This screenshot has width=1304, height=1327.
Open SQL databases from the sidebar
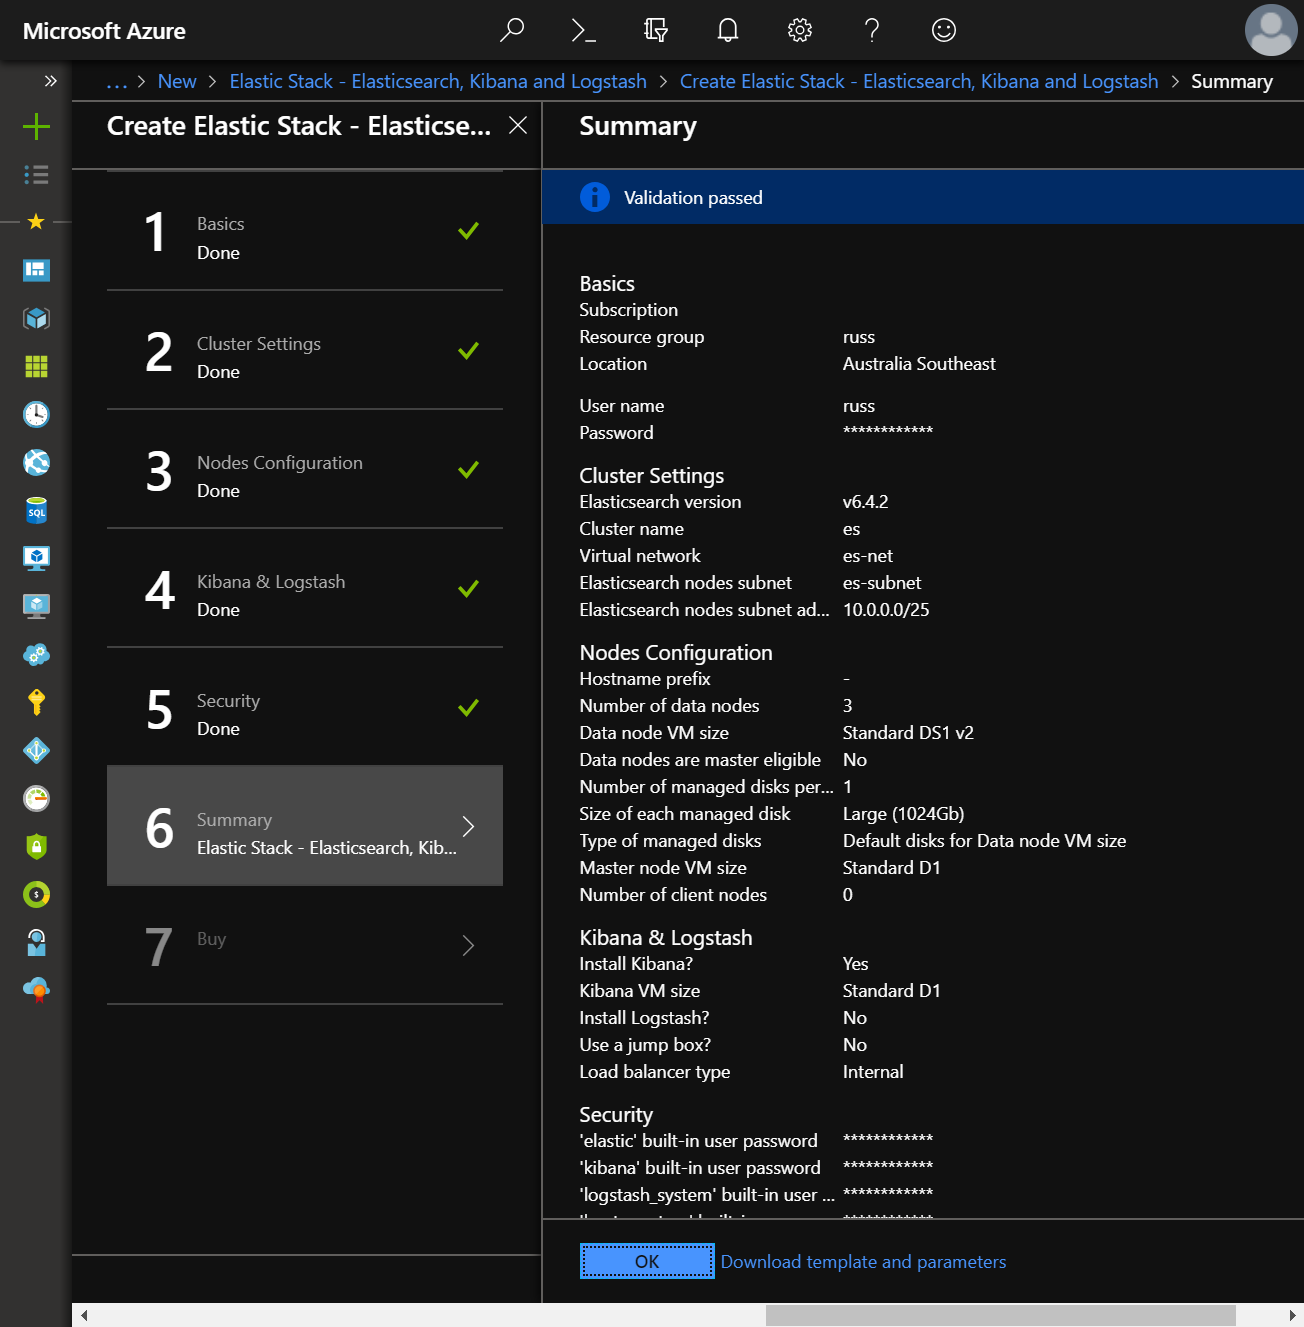[36, 511]
